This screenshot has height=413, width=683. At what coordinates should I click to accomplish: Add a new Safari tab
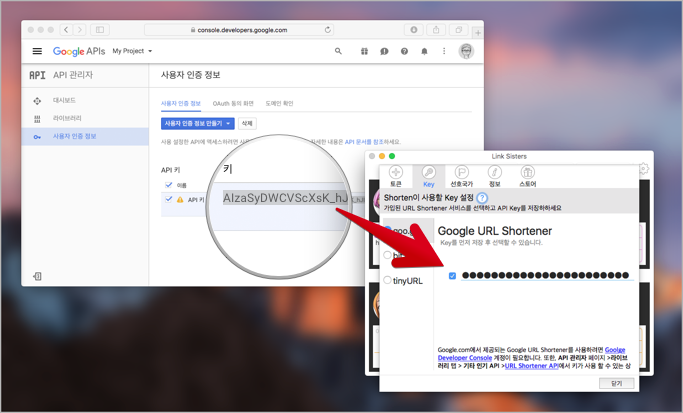[478, 33]
